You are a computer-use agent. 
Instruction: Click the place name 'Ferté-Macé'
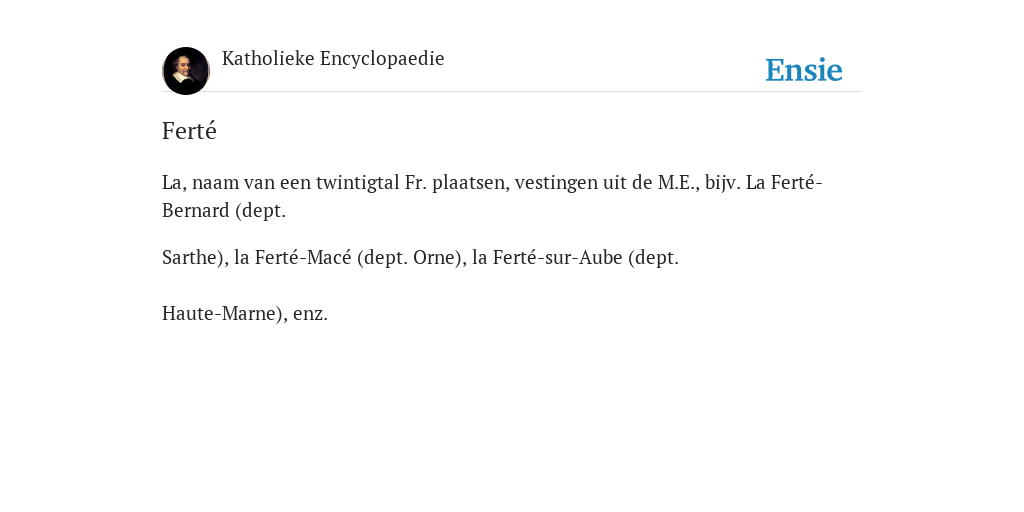tap(303, 258)
